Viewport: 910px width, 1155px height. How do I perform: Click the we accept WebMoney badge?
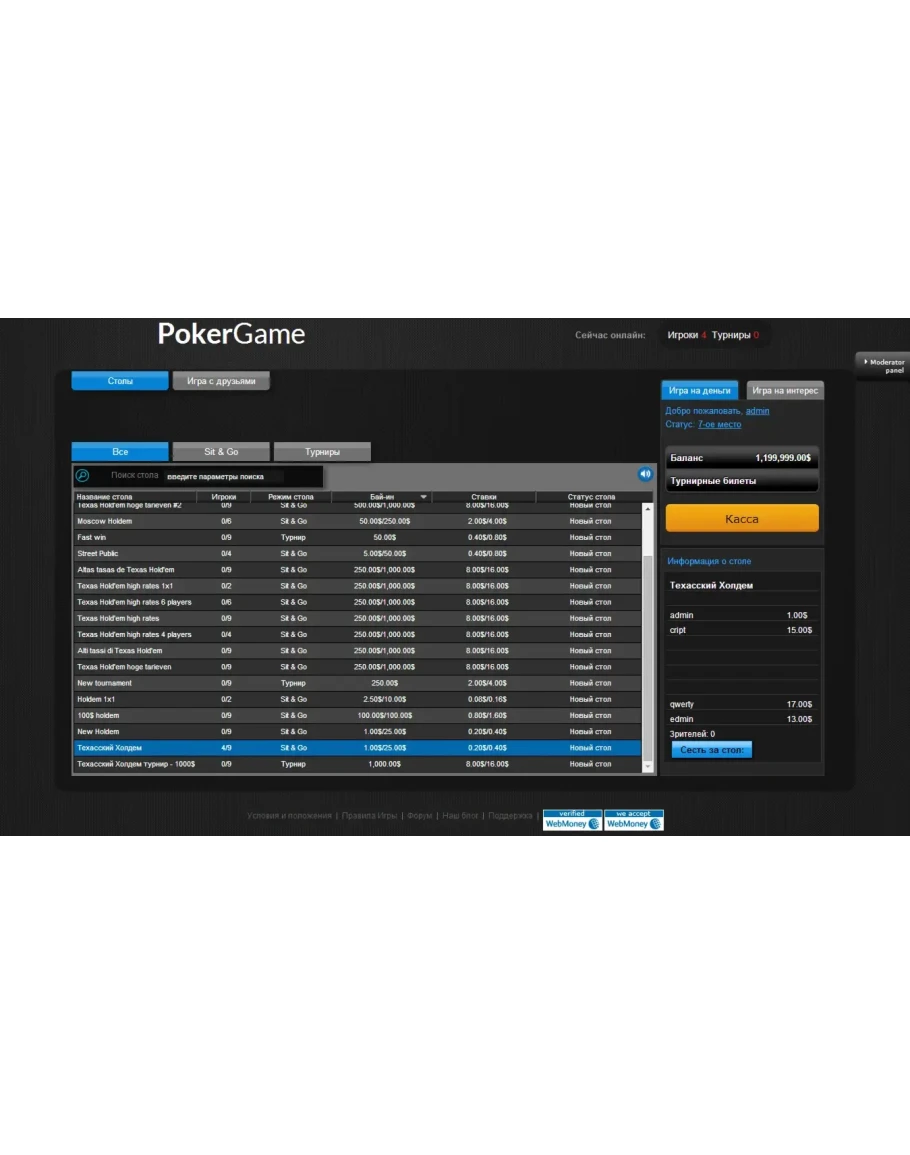[x=633, y=820]
